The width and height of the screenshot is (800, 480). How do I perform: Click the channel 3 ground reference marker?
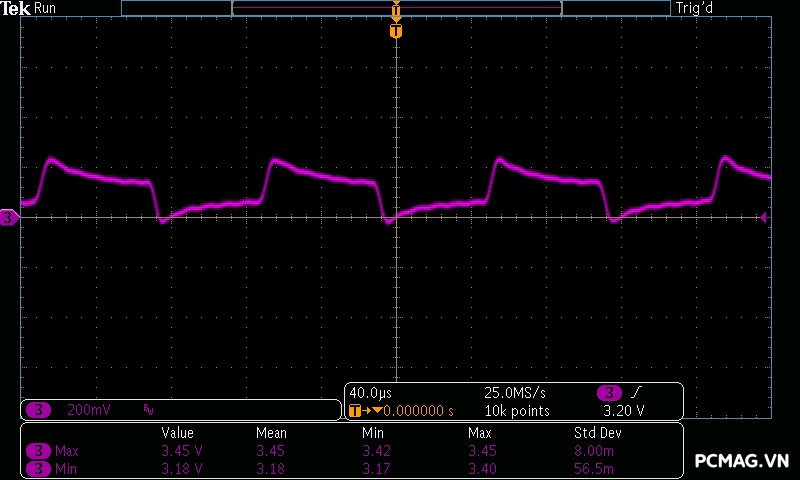point(9,217)
